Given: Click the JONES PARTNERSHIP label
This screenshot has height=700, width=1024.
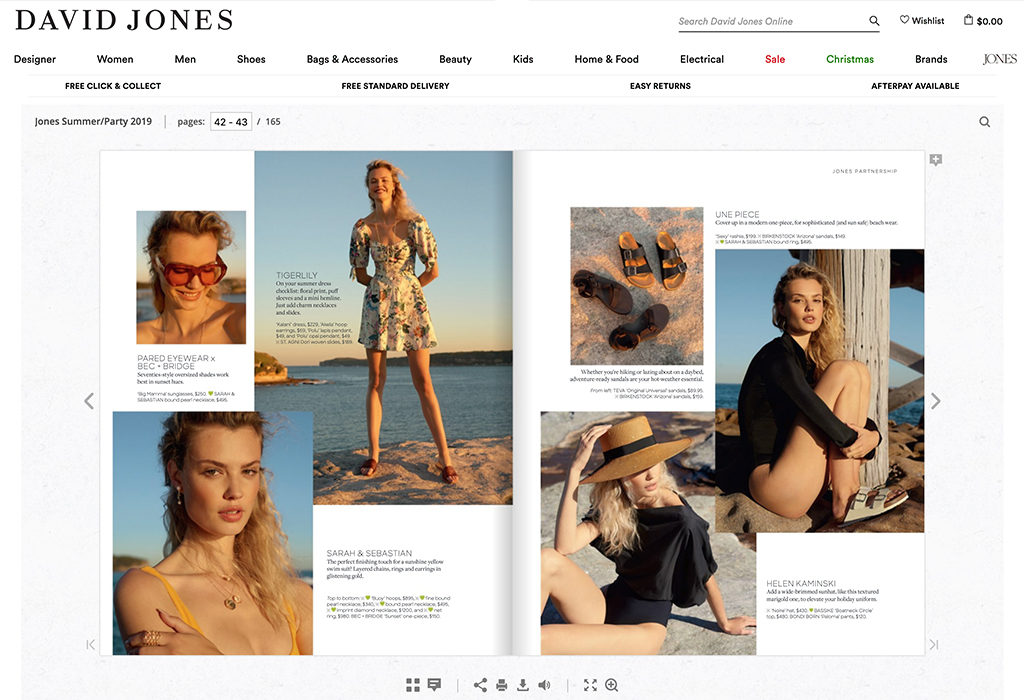Looking at the screenshot, I should [x=865, y=171].
